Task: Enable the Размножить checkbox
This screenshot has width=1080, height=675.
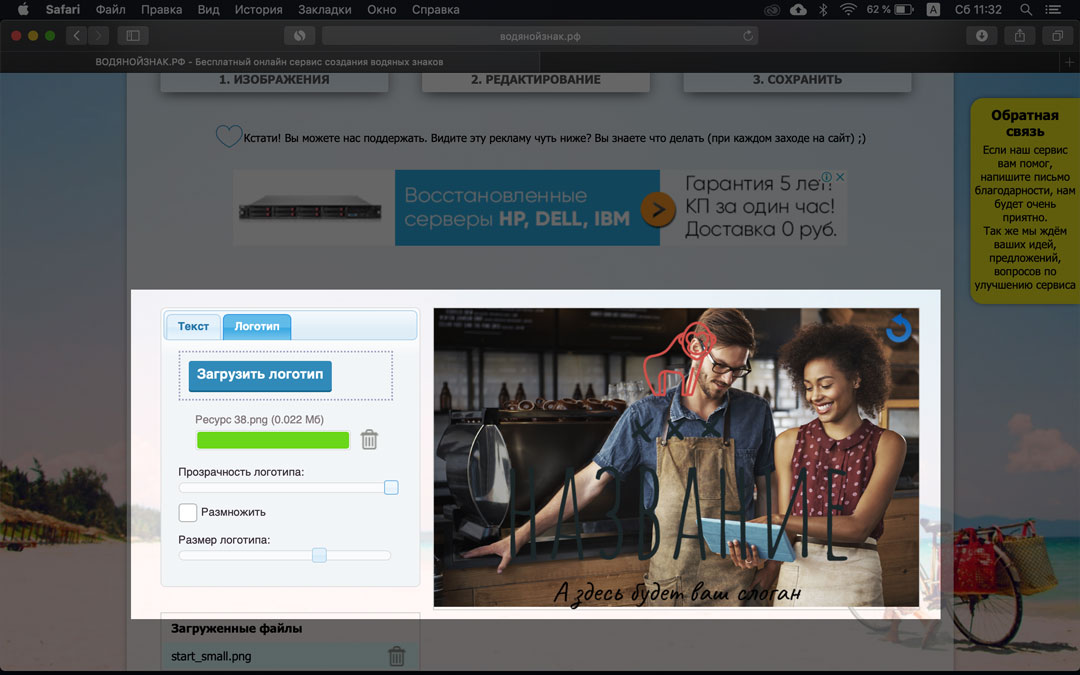Action: [x=187, y=512]
